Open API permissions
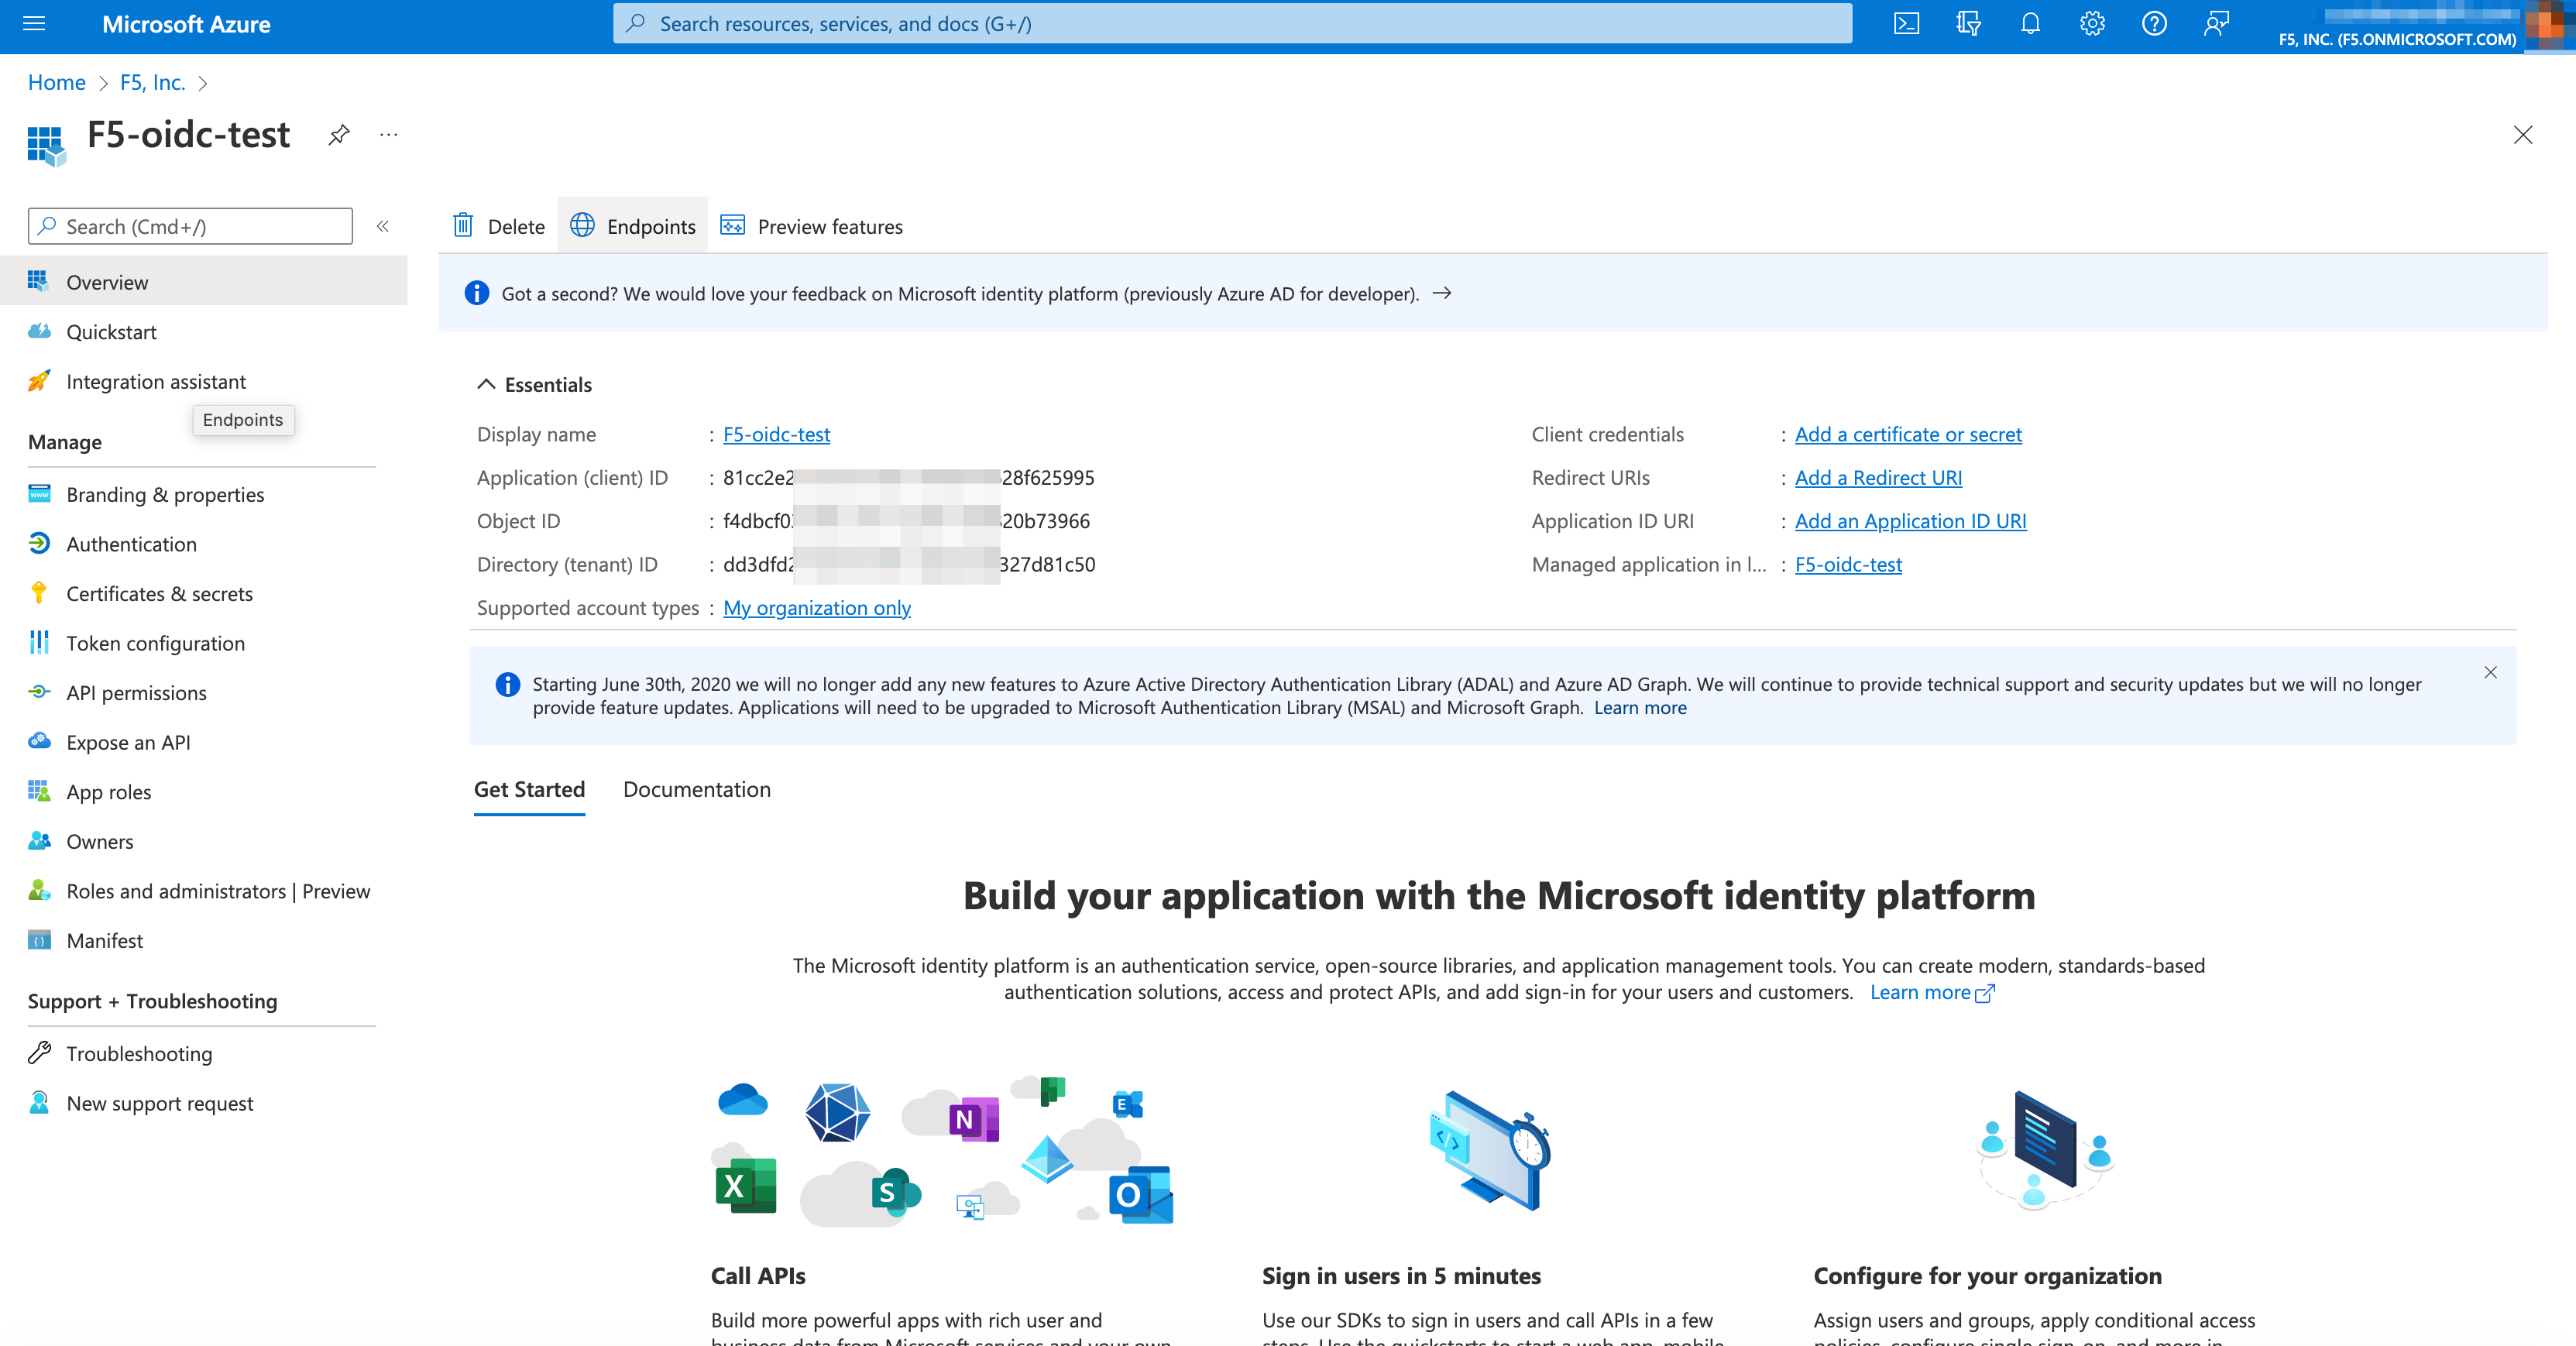This screenshot has height=1346, width=2576. [136, 692]
